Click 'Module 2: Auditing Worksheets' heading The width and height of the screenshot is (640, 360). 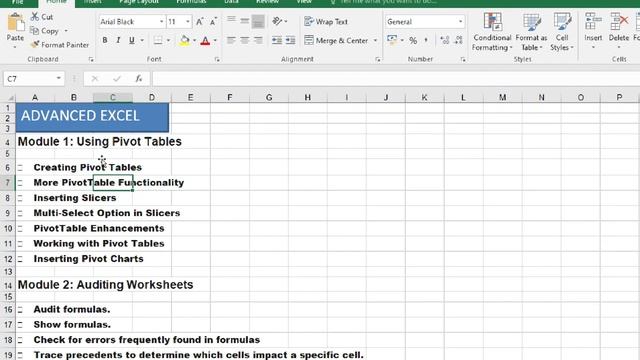tap(105, 284)
